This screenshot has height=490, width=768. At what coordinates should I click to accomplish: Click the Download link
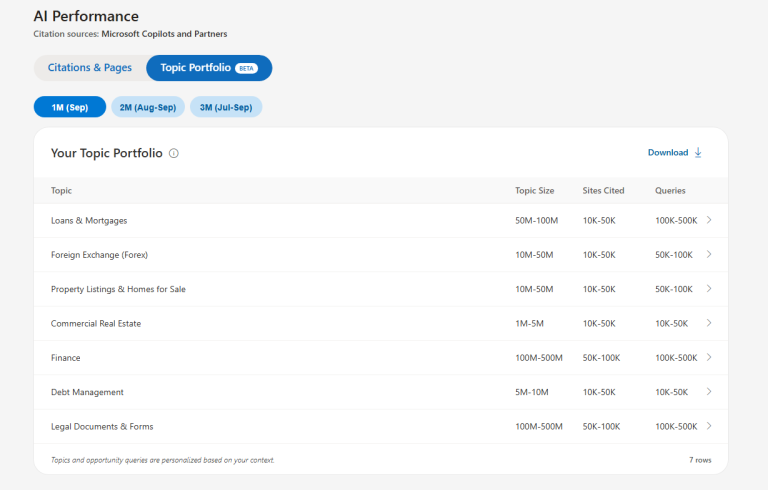click(x=675, y=152)
